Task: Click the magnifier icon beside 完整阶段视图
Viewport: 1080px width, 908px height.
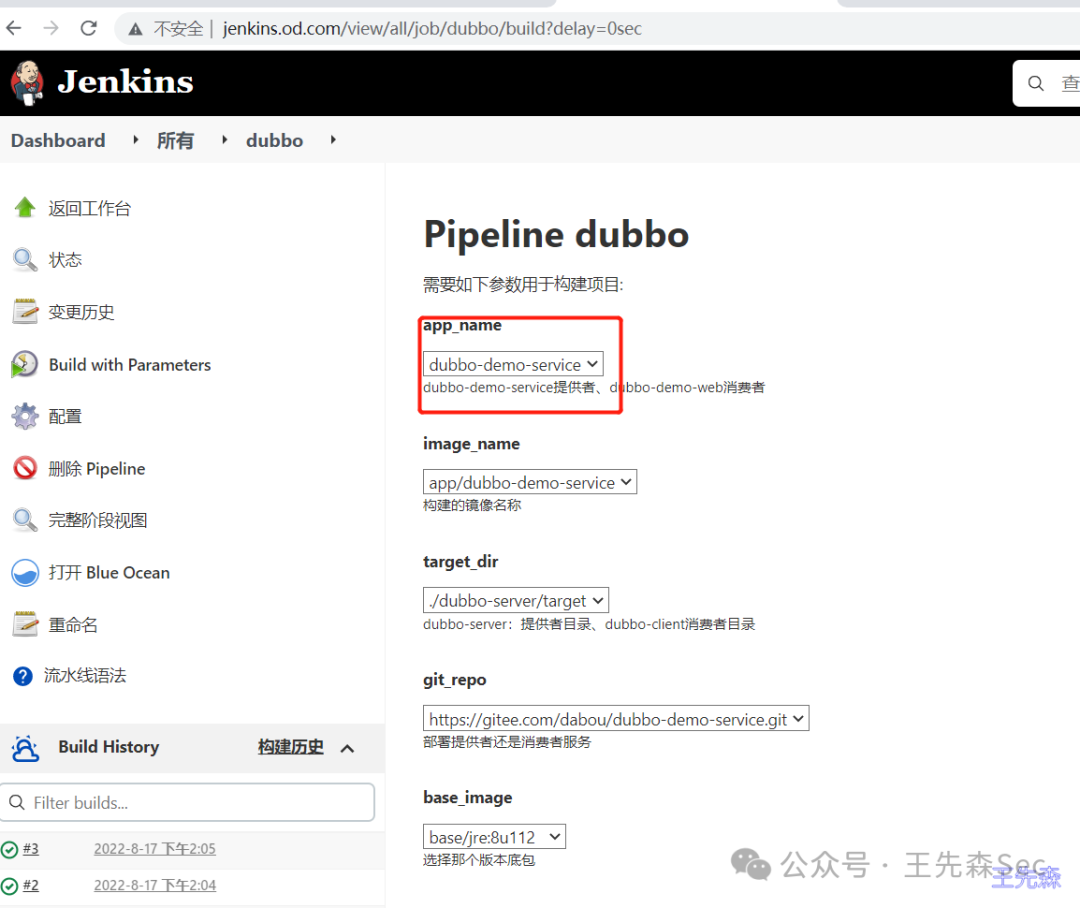Action: (x=25, y=520)
